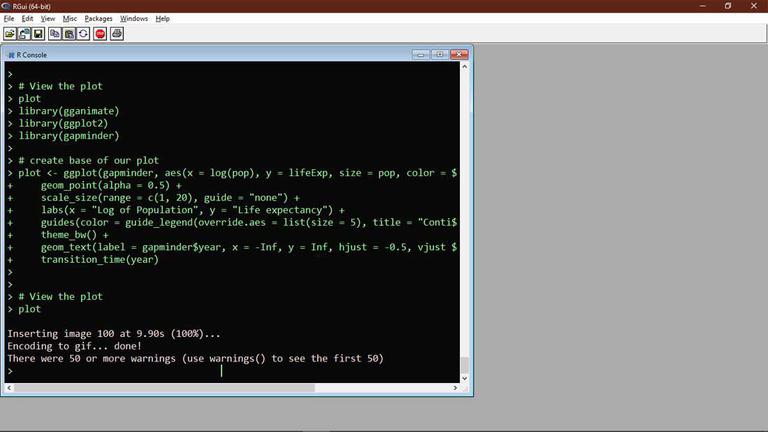Click the console vertical scrollbar down arrow
768x432 pixels.
tap(464, 378)
